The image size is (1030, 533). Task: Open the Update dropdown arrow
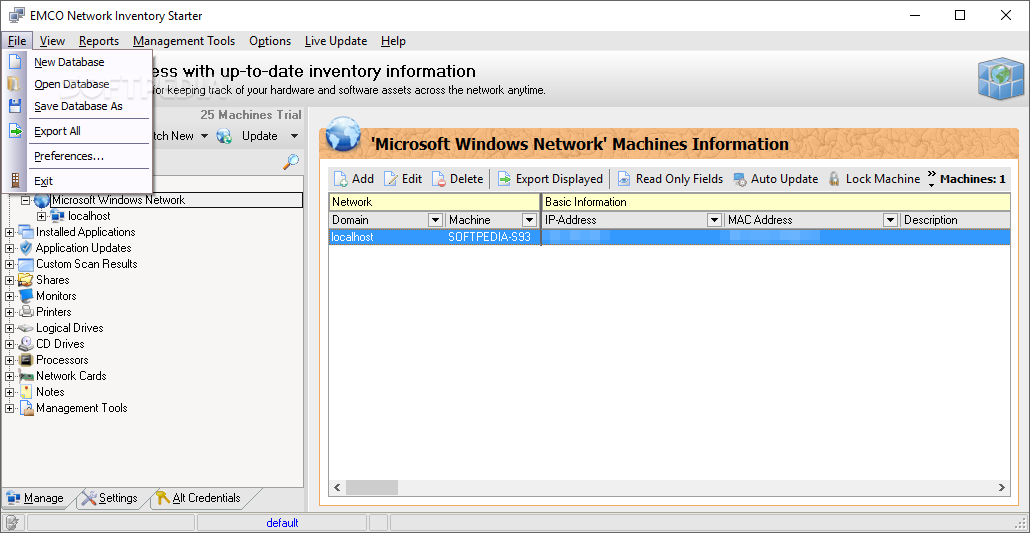click(294, 136)
